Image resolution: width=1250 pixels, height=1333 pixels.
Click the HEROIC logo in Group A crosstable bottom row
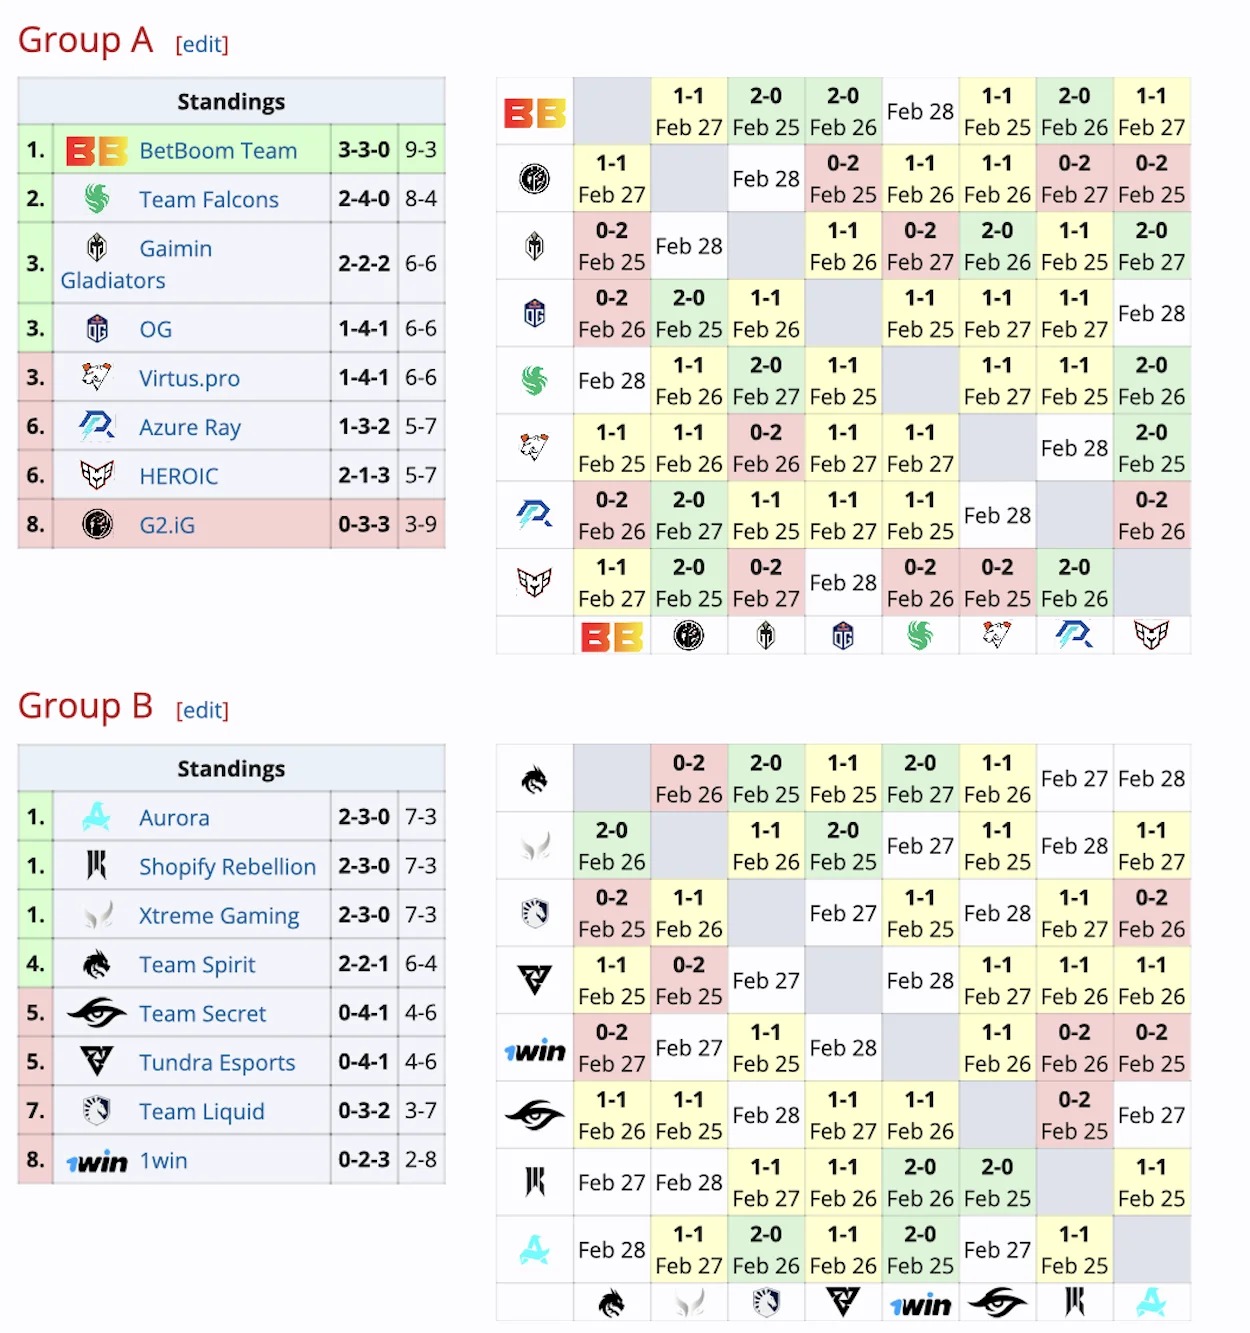(x=1151, y=635)
